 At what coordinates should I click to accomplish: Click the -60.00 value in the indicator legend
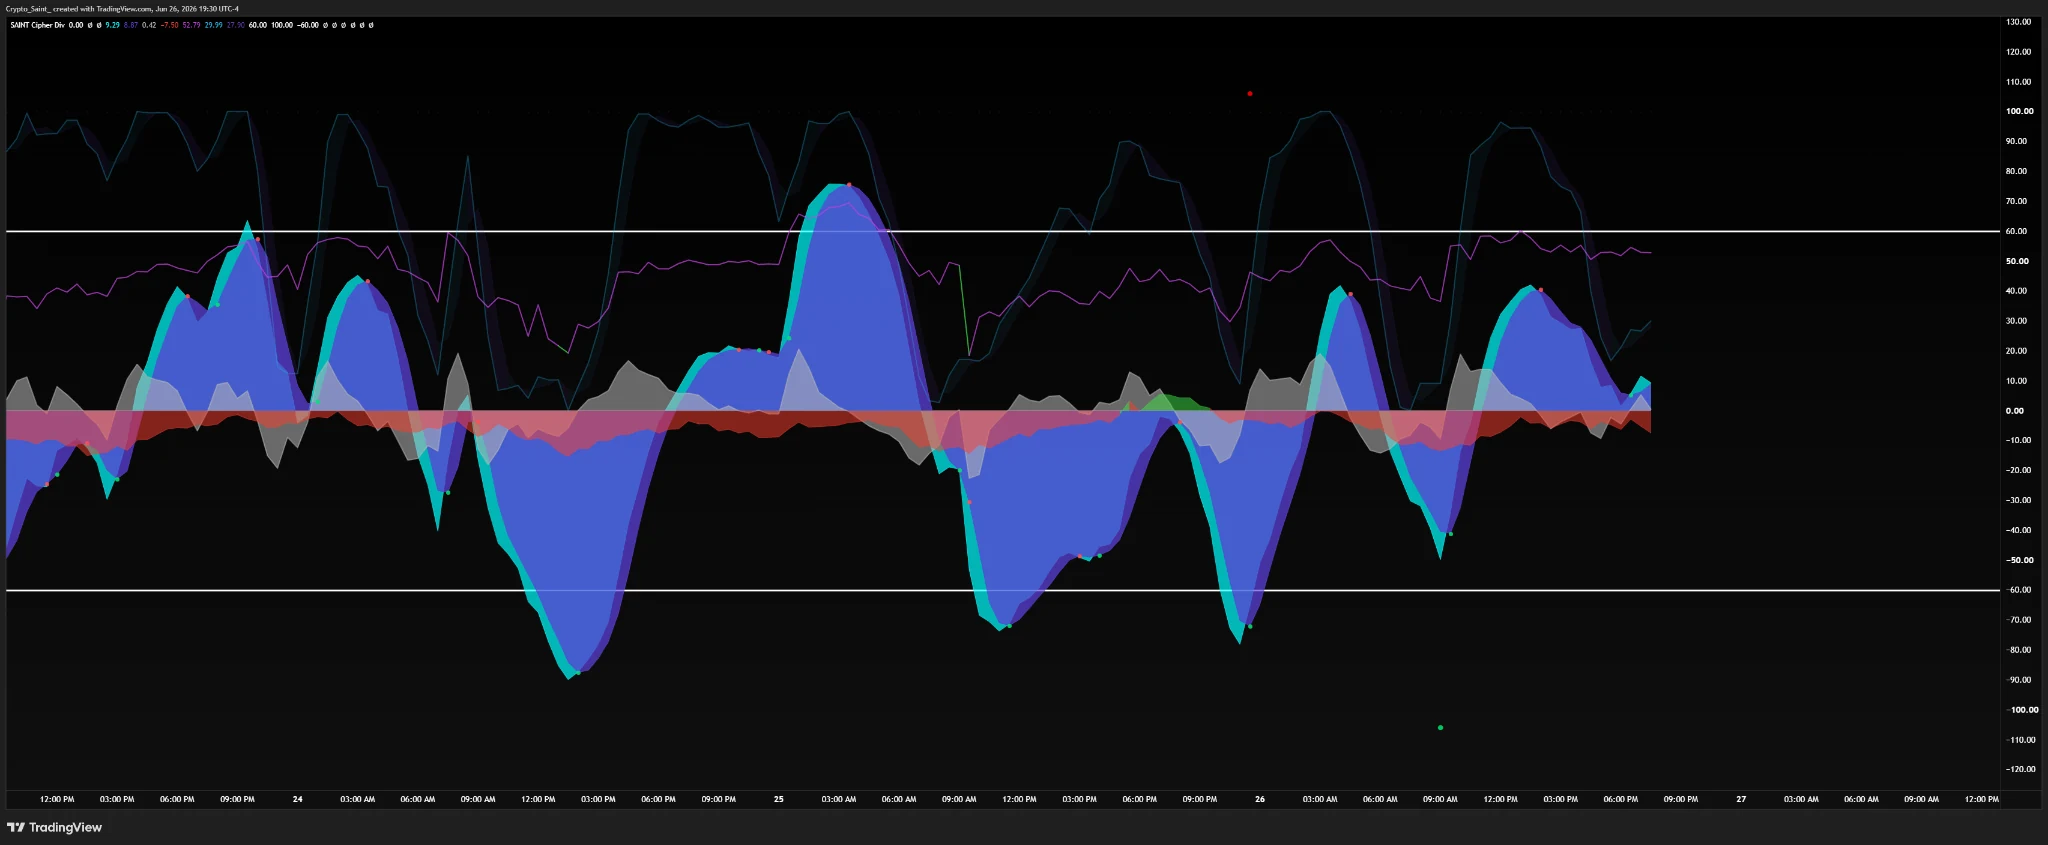click(308, 25)
